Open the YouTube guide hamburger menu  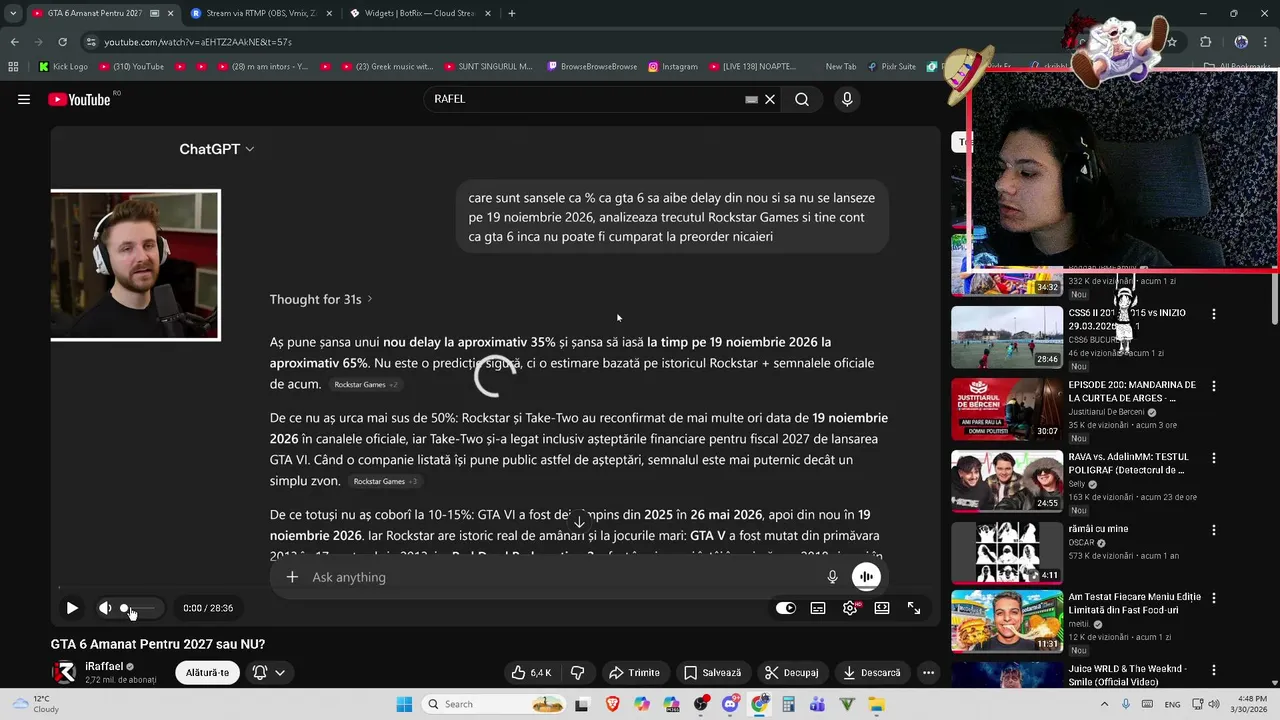pyautogui.click(x=24, y=99)
